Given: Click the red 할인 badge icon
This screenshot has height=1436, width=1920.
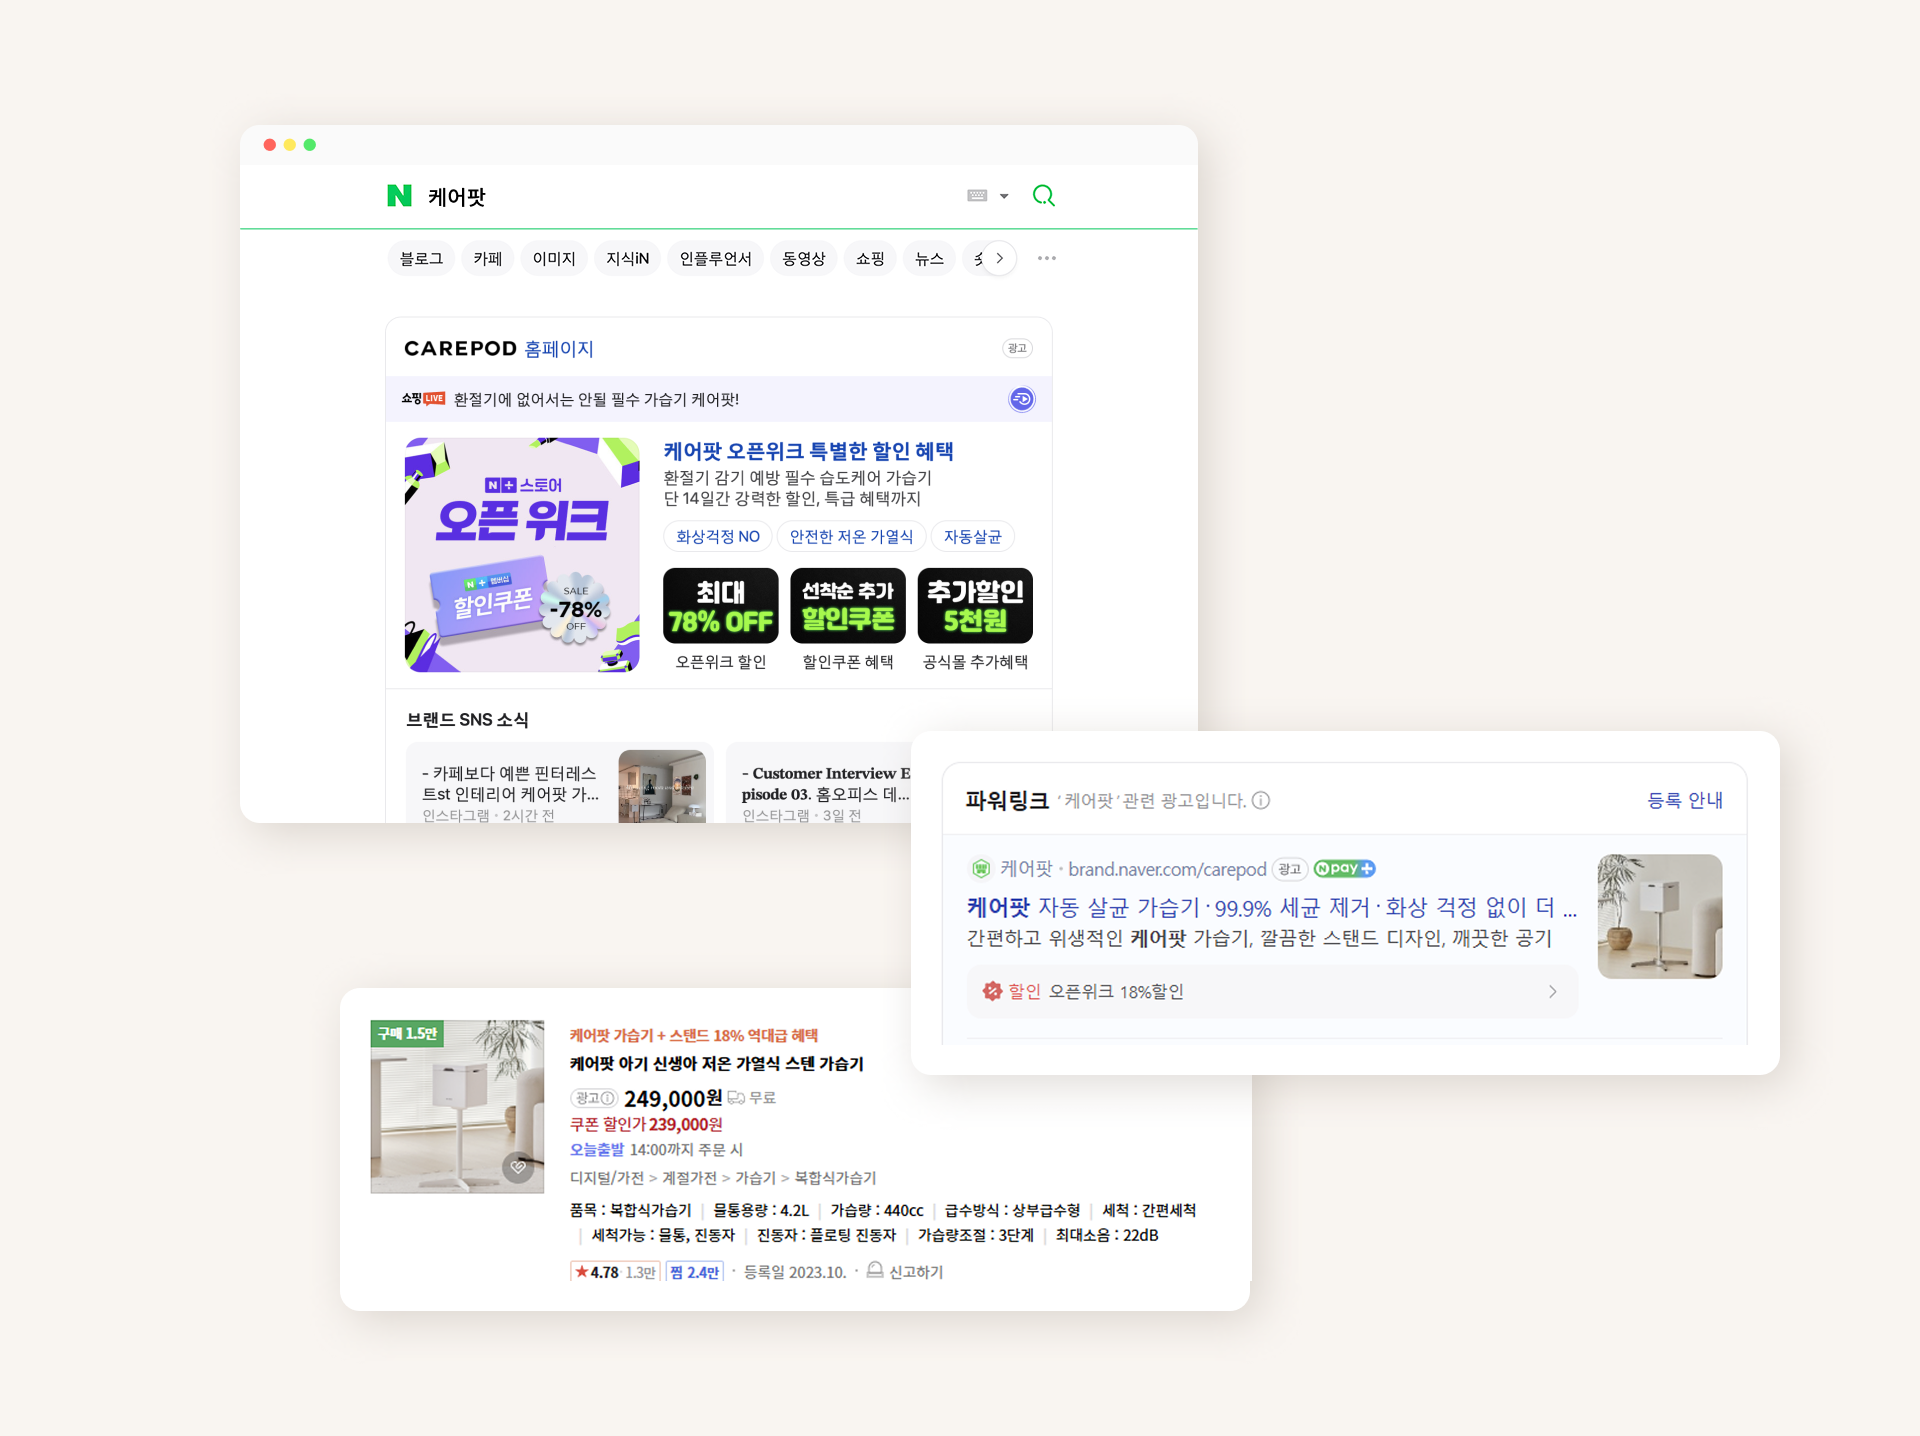Looking at the screenshot, I should coord(992,991).
